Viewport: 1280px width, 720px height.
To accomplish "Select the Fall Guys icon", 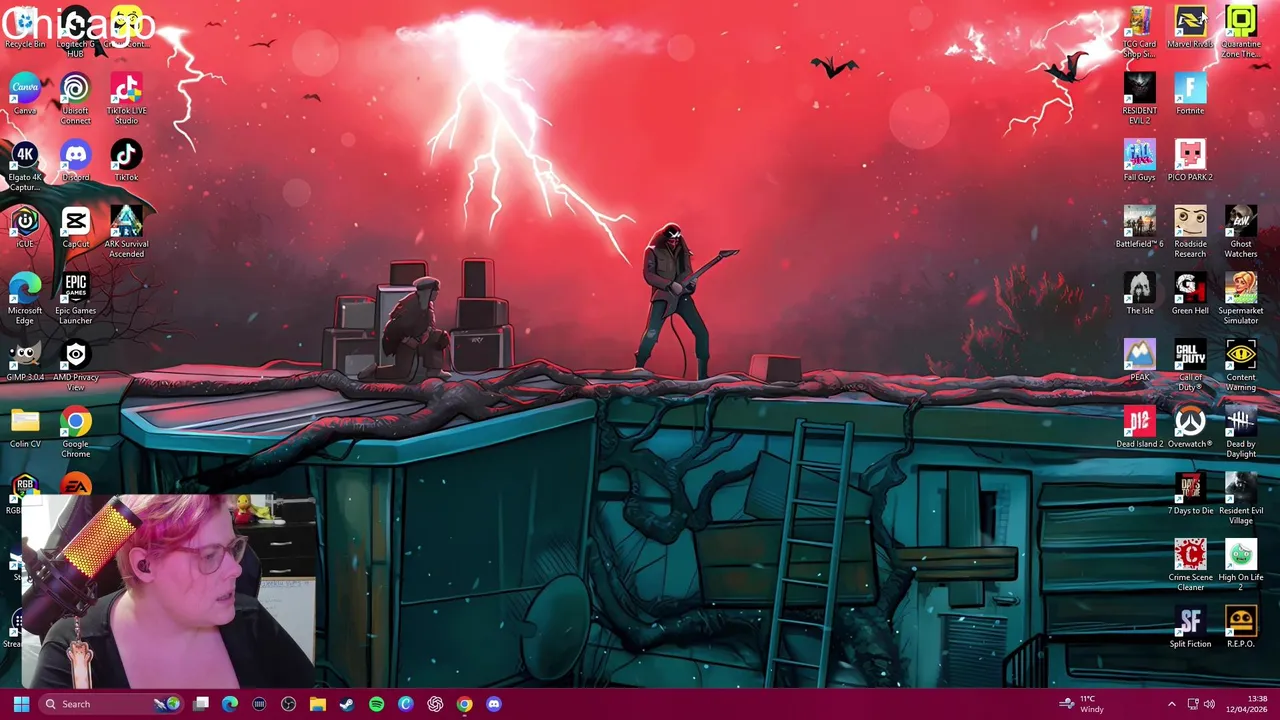I will click(1139, 160).
